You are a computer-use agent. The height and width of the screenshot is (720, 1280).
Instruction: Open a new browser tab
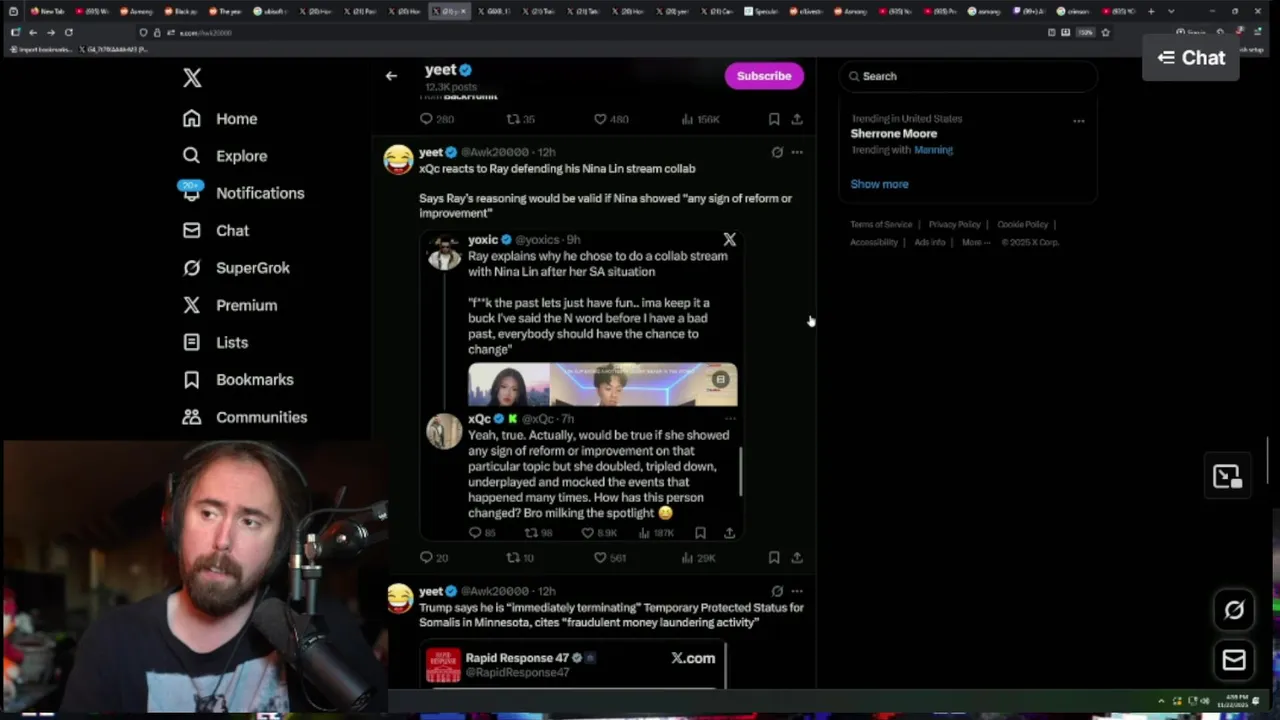(1151, 11)
